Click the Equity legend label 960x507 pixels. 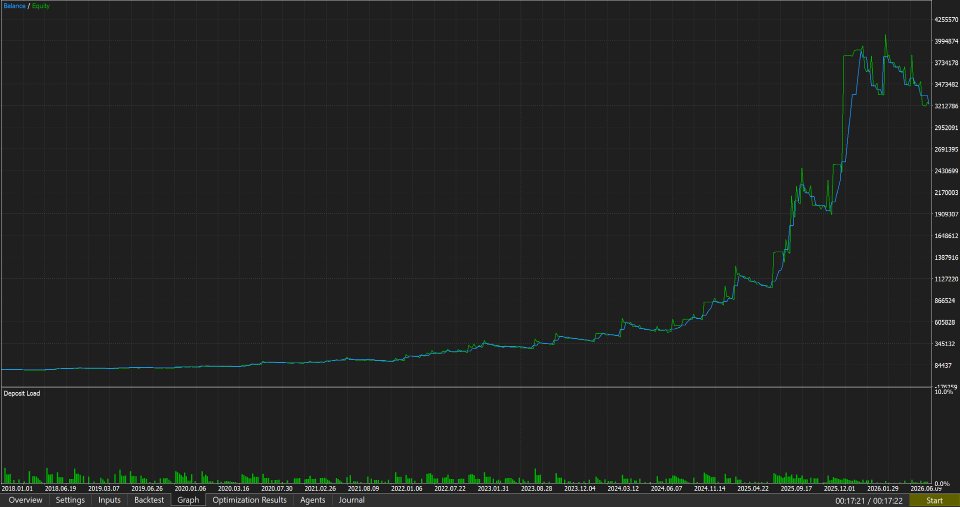40,6
